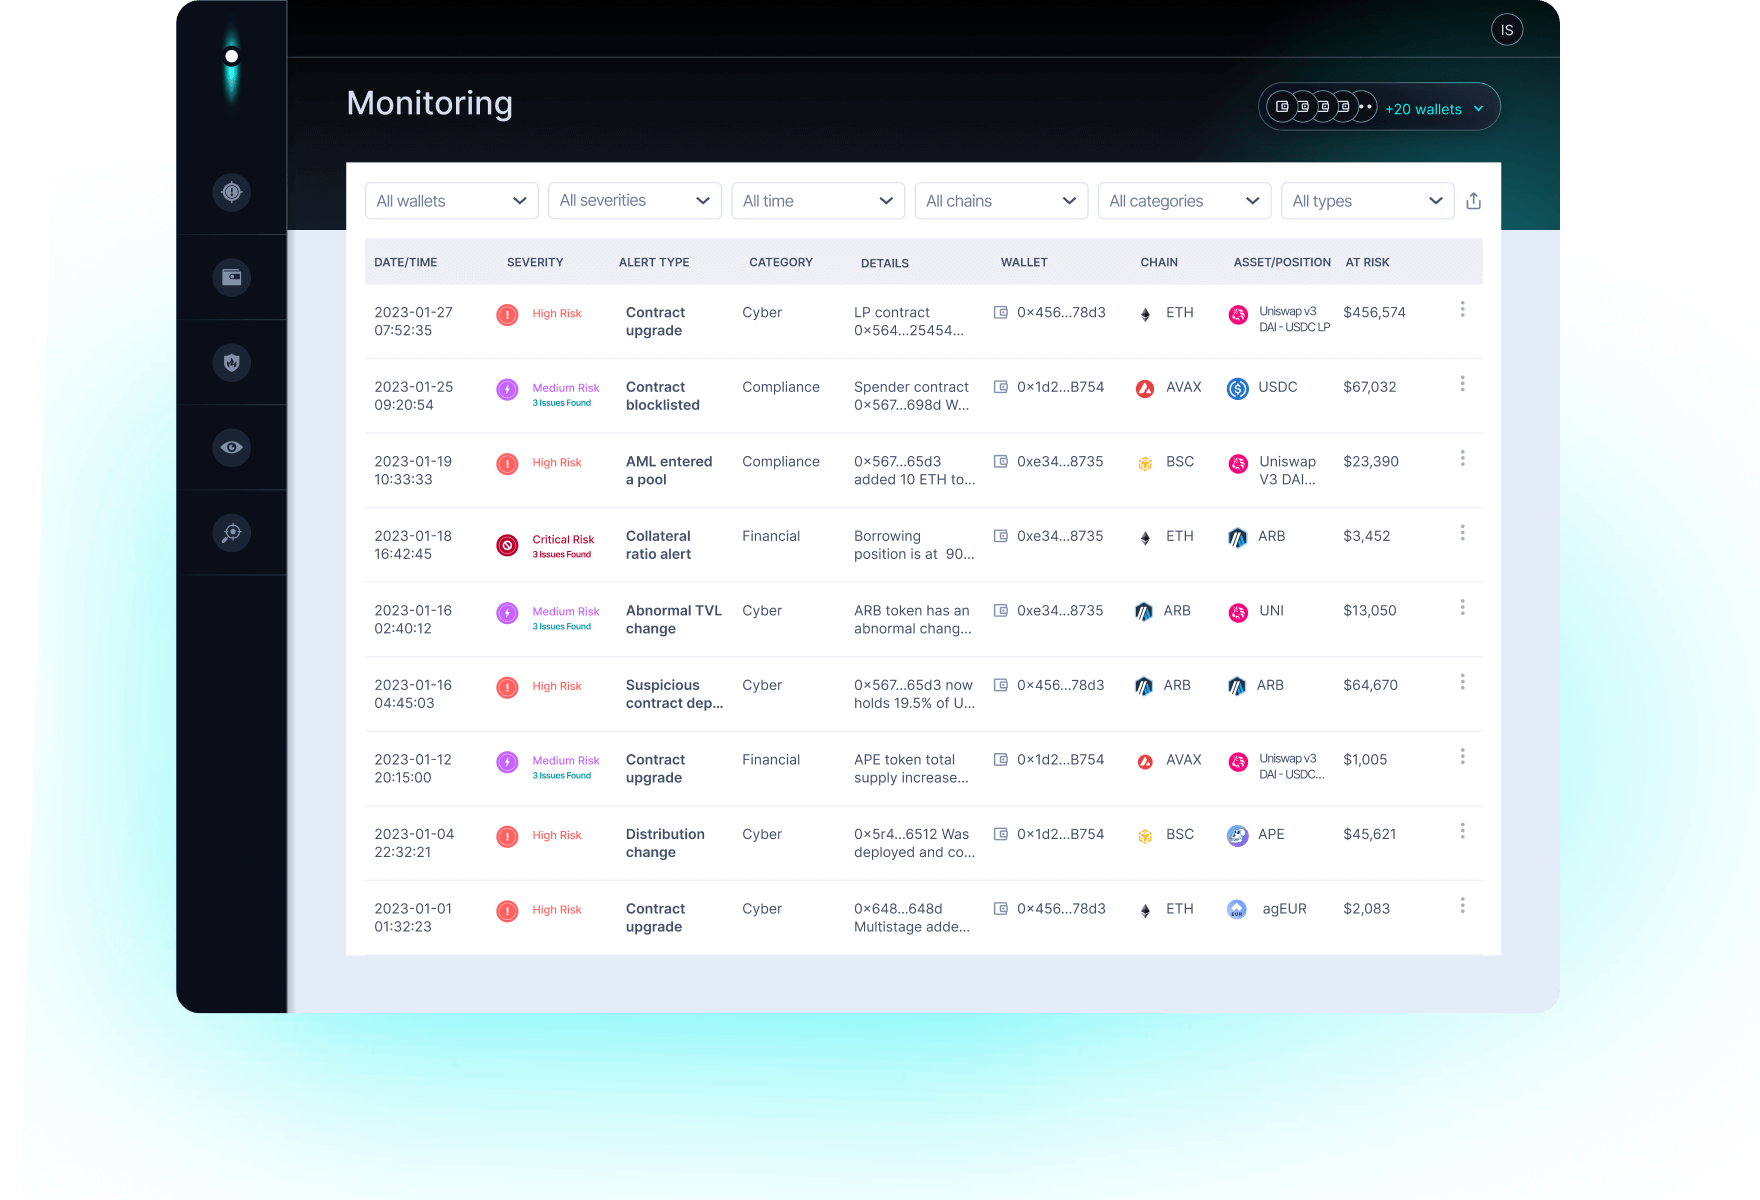Click the first wallet avatar in the wallets group
The height and width of the screenshot is (1200, 1760).
1281,106
